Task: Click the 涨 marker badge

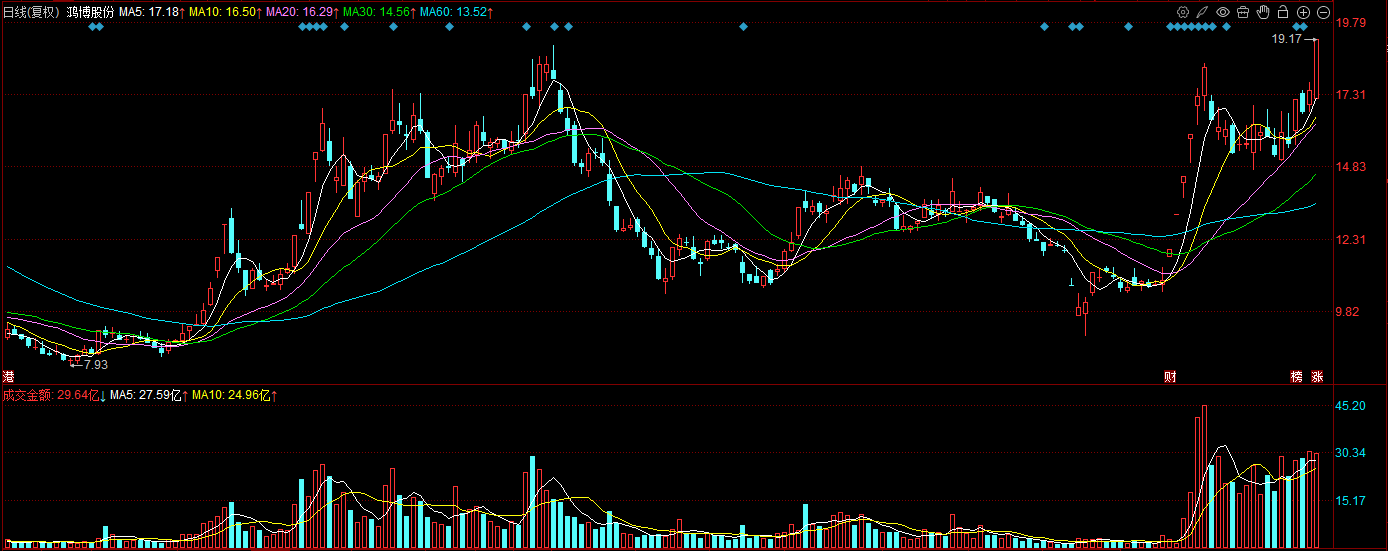Action: tap(1317, 377)
